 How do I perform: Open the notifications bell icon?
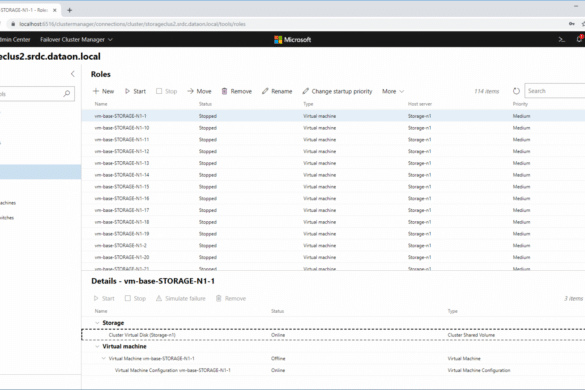(580, 39)
